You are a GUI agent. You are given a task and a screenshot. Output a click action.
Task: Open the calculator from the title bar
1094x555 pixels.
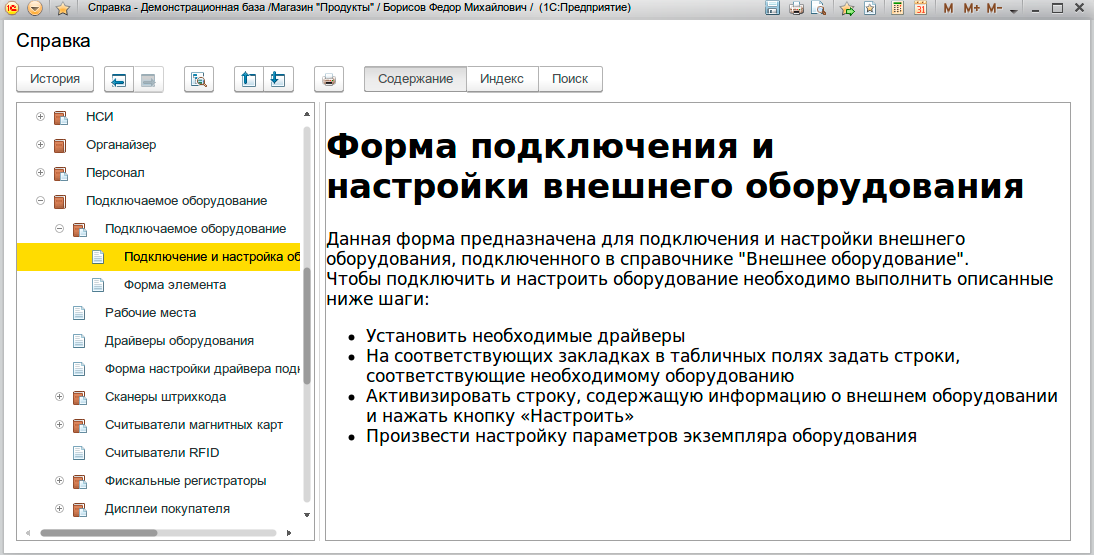click(x=897, y=9)
